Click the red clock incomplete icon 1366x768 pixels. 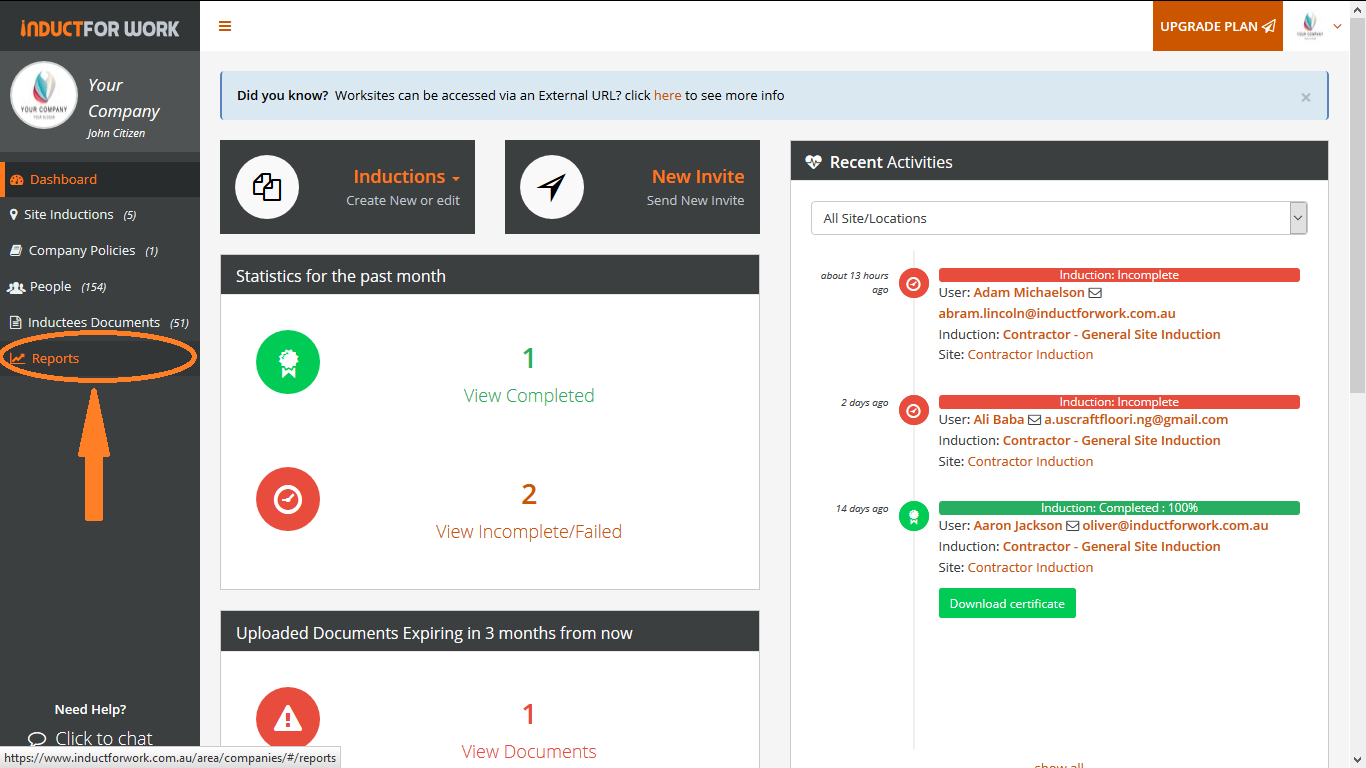click(288, 498)
